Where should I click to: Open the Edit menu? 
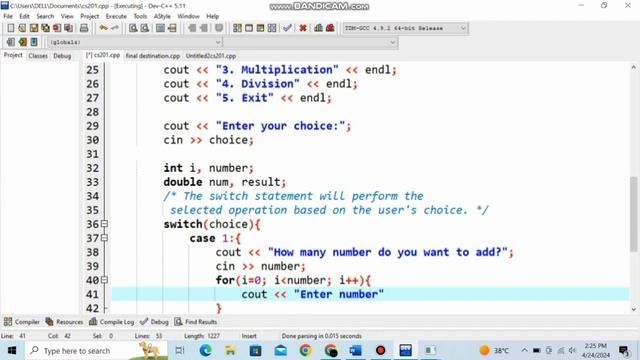(x=24, y=16)
